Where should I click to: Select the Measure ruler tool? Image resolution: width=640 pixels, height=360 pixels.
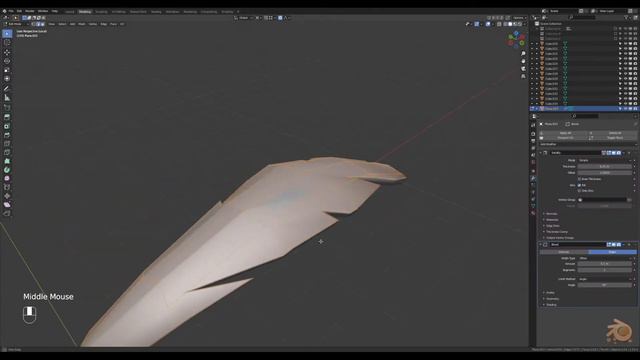click(7, 98)
